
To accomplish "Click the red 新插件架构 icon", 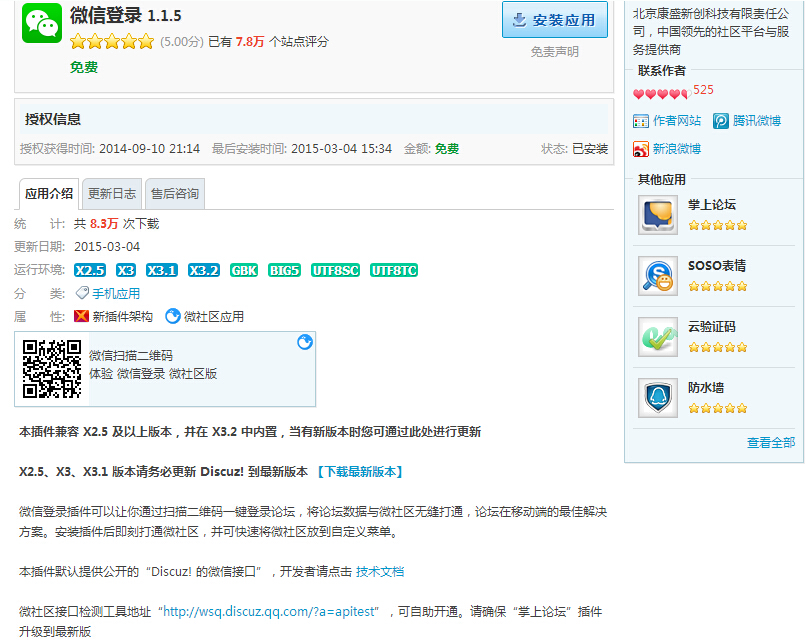I will 81,316.
